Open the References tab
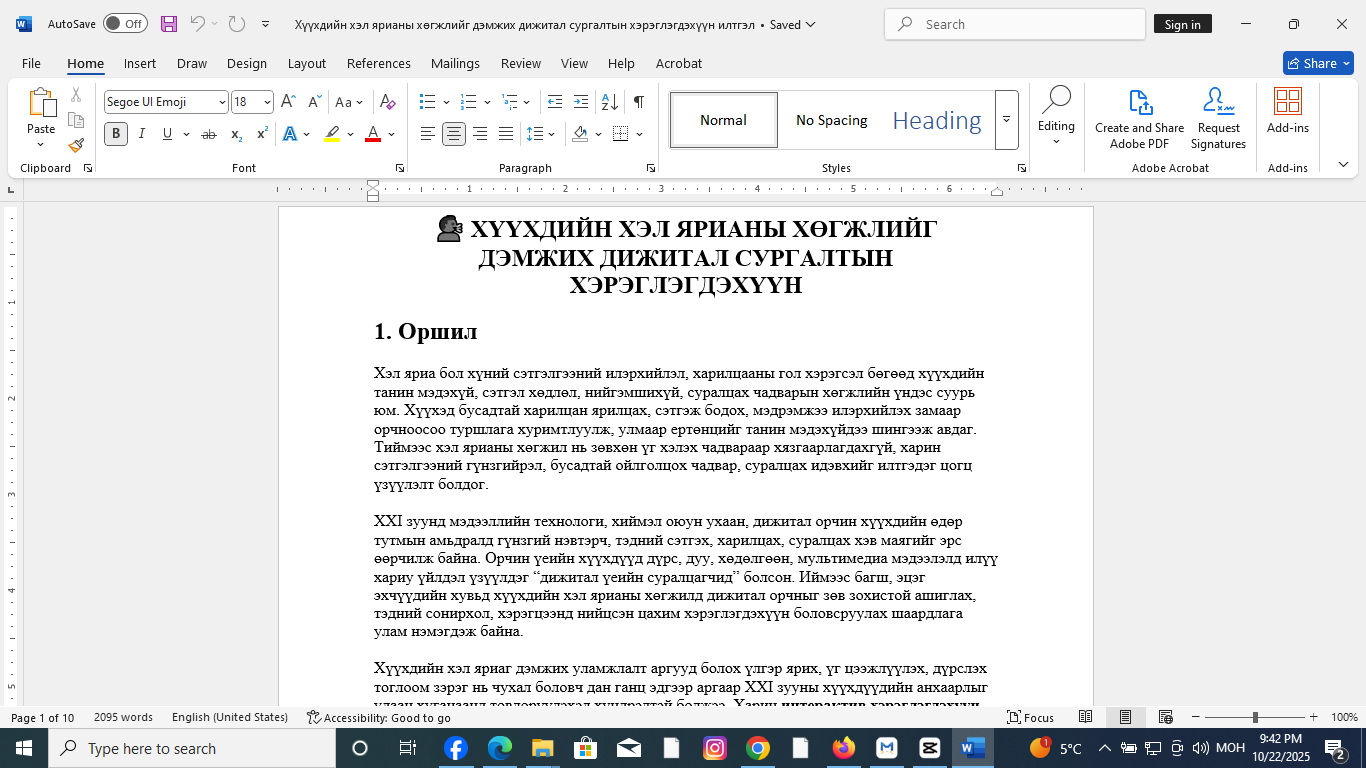Screen dimensions: 1366x768 click(379, 63)
